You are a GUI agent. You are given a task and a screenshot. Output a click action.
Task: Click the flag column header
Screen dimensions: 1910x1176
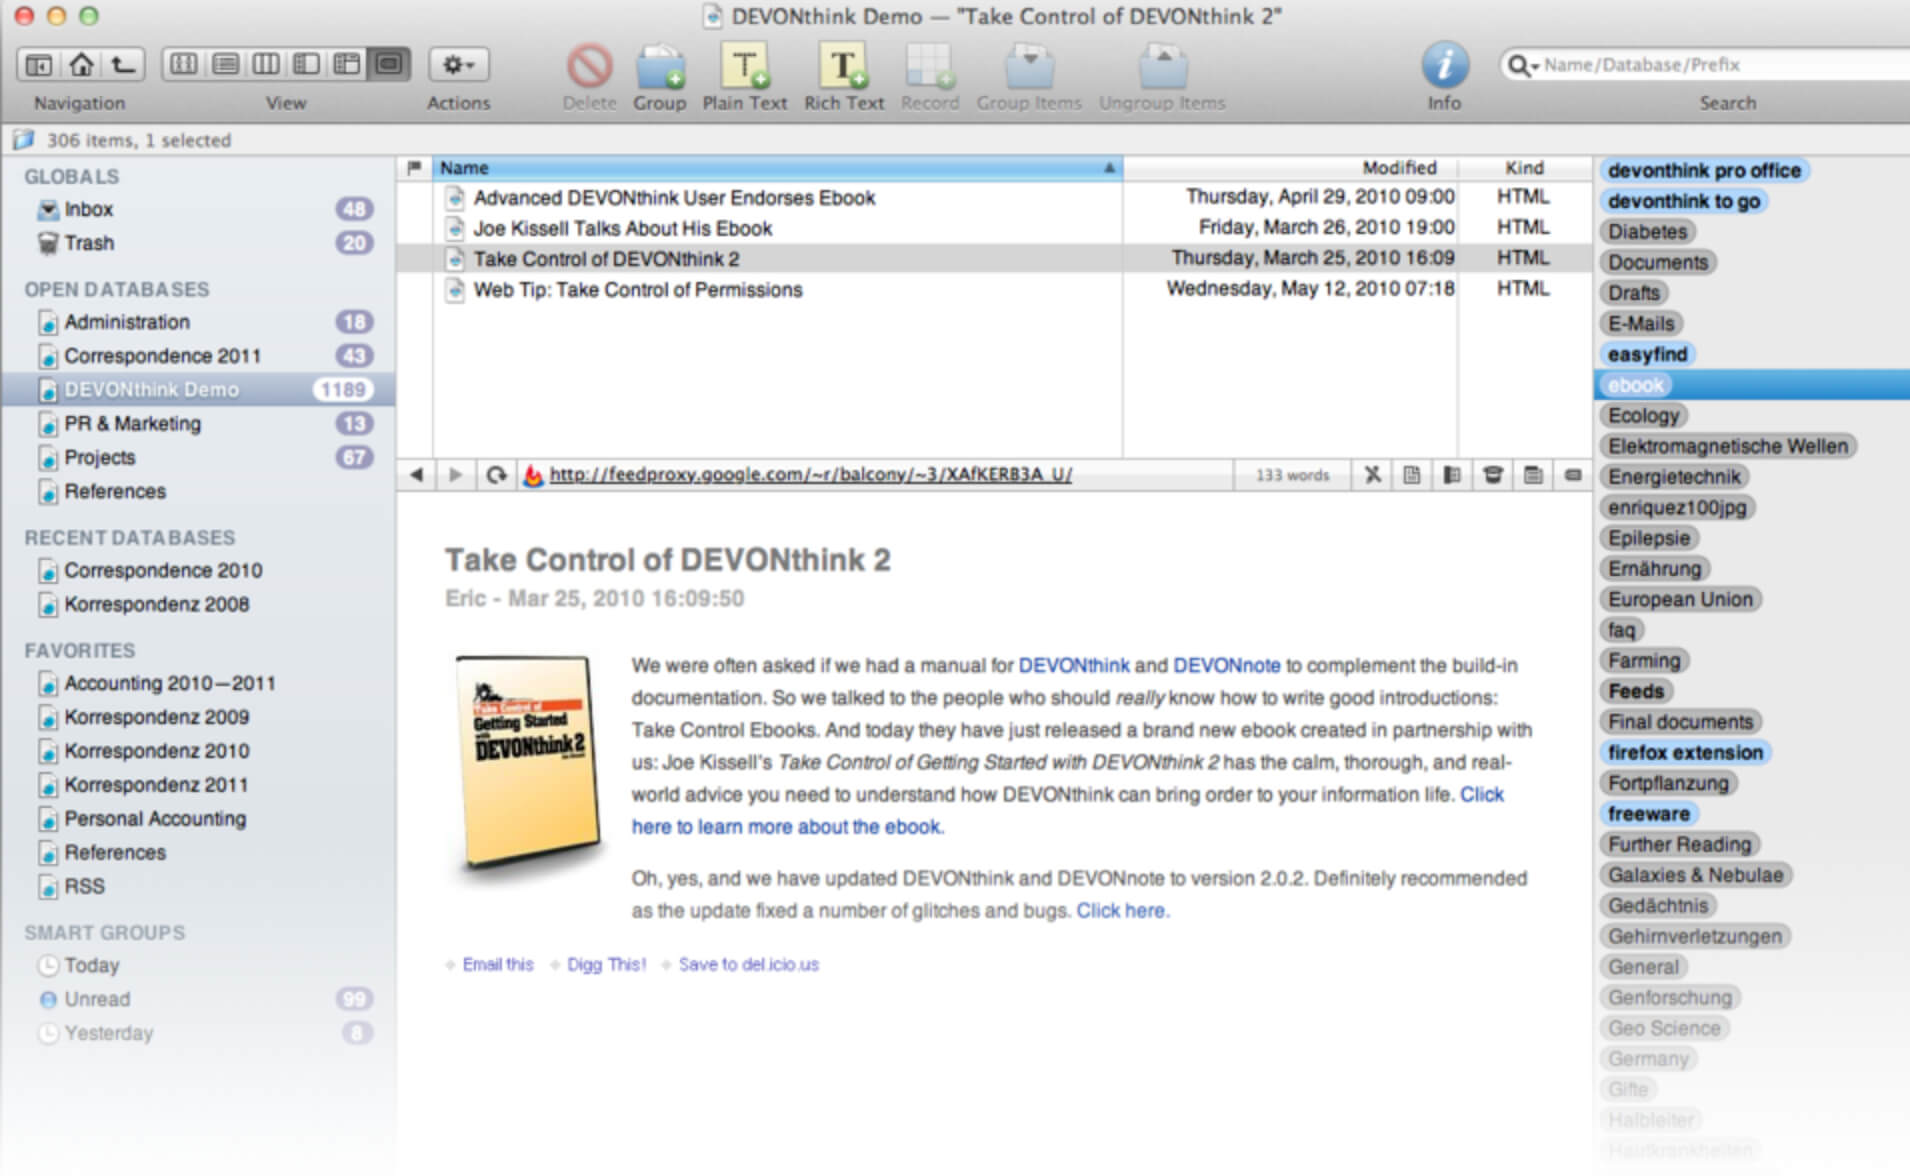(x=414, y=168)
